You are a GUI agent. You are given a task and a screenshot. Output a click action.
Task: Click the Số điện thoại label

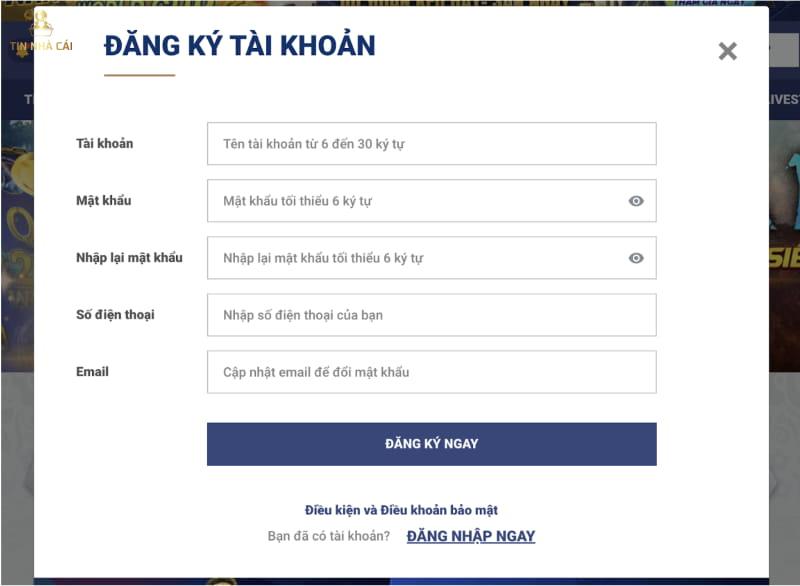coord(115,314)
